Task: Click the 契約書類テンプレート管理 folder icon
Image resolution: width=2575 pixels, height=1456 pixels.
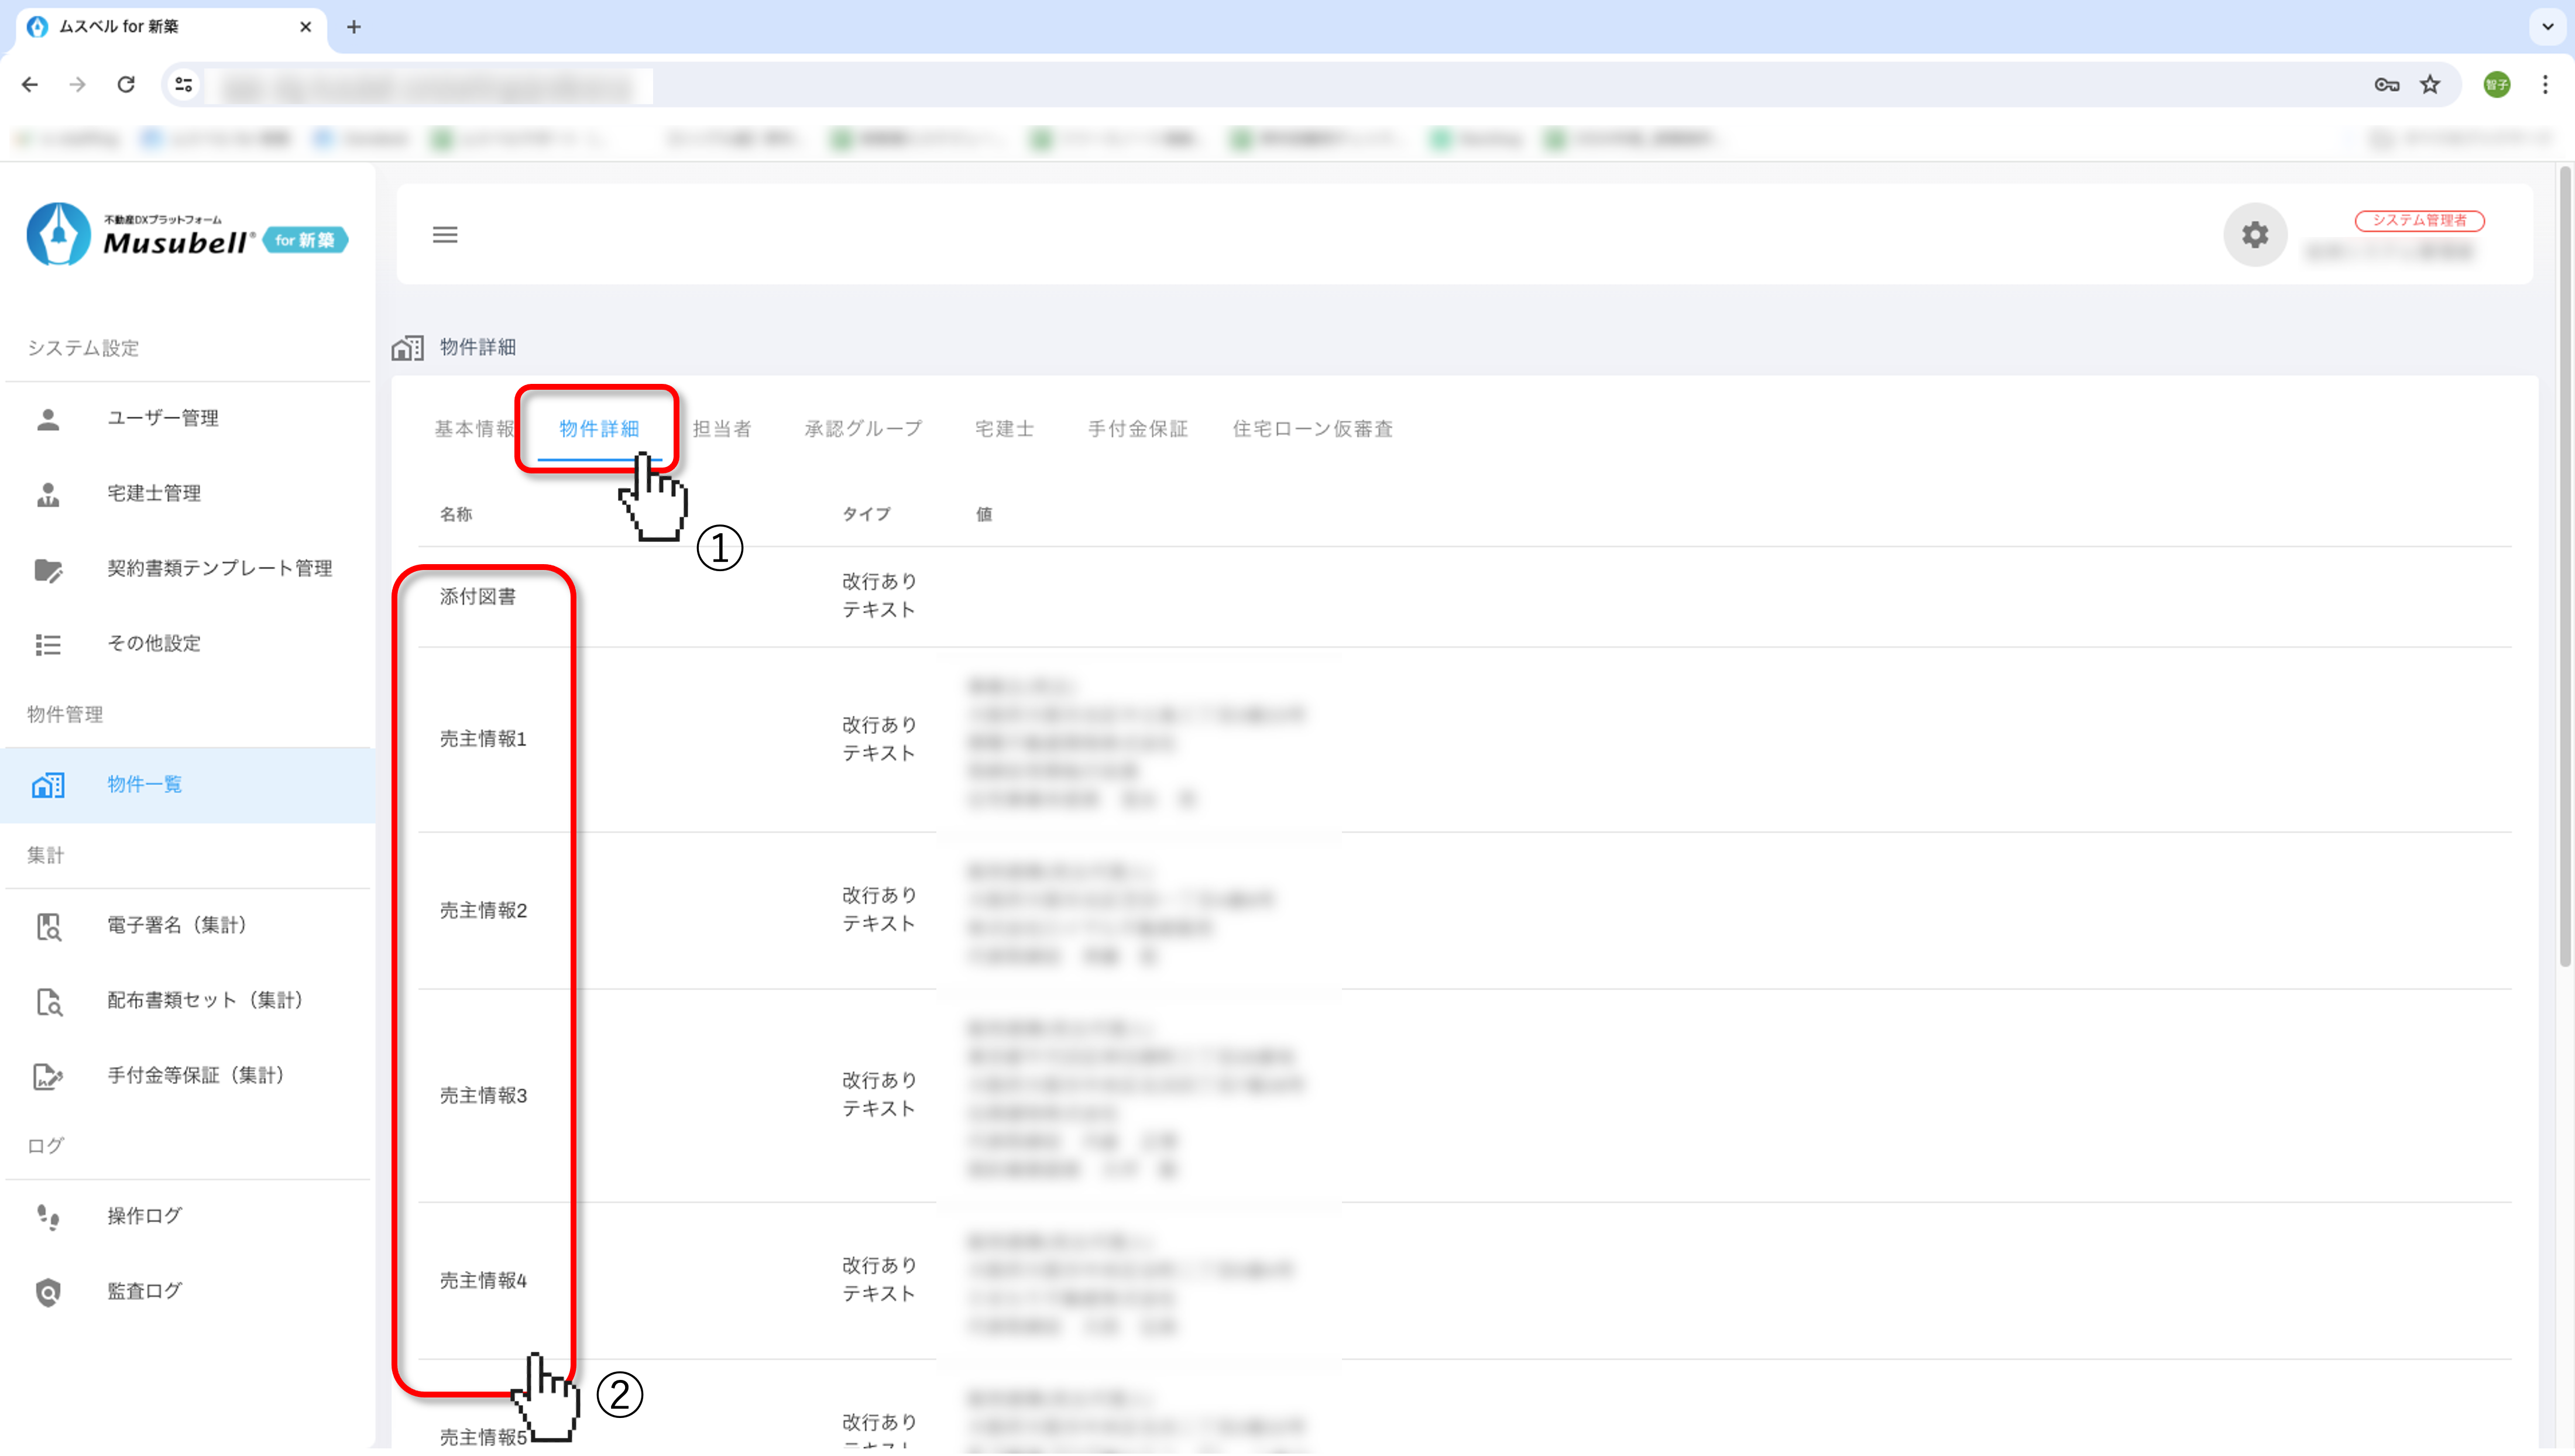Action: pyautogui.click(x=48, y=569)
